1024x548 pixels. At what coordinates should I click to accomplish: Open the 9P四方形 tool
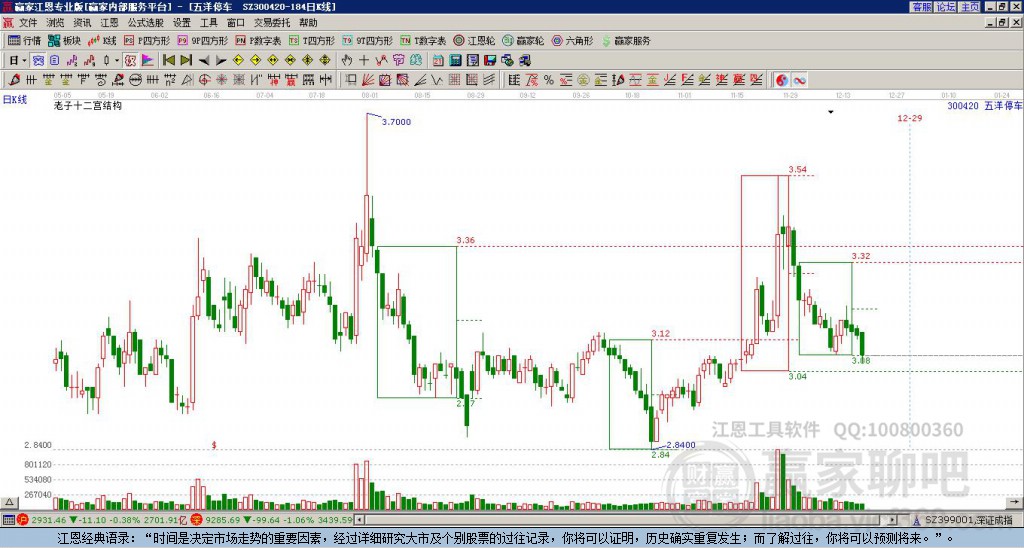click(x=202, y=40)
